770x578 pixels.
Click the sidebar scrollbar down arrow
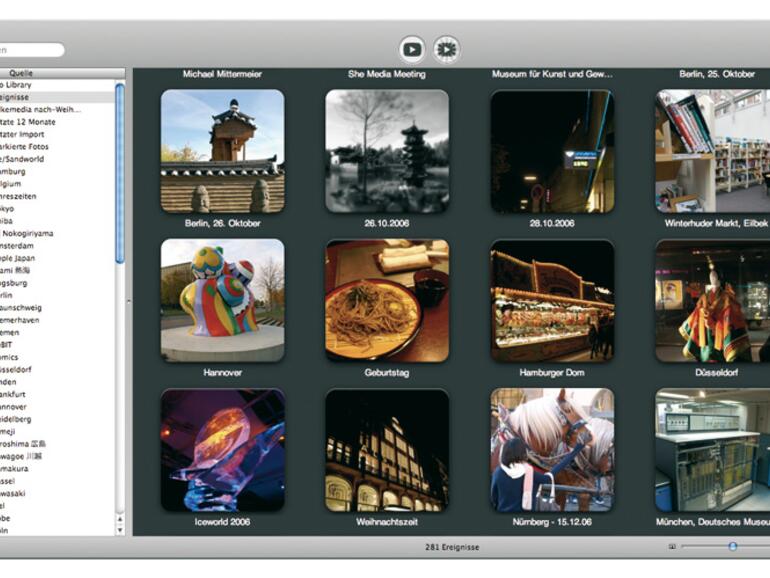pos(120,529)
